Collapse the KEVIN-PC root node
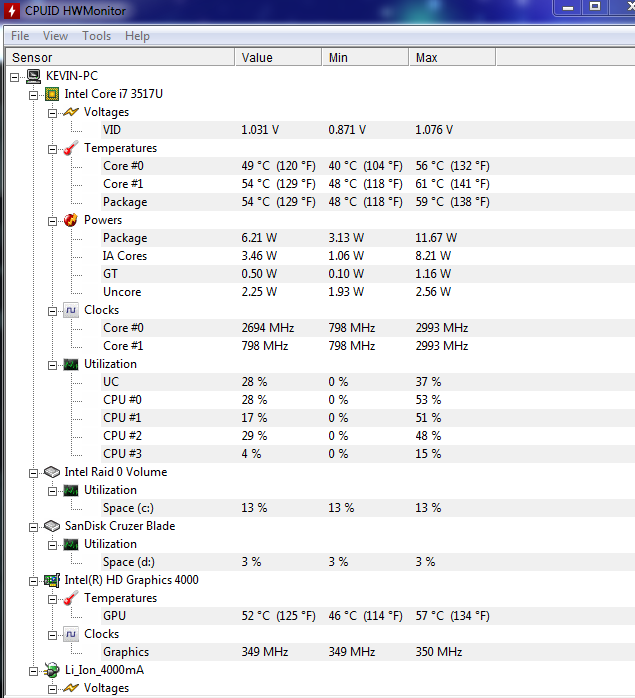The image size is (635, 698). (x=15, y=77)
